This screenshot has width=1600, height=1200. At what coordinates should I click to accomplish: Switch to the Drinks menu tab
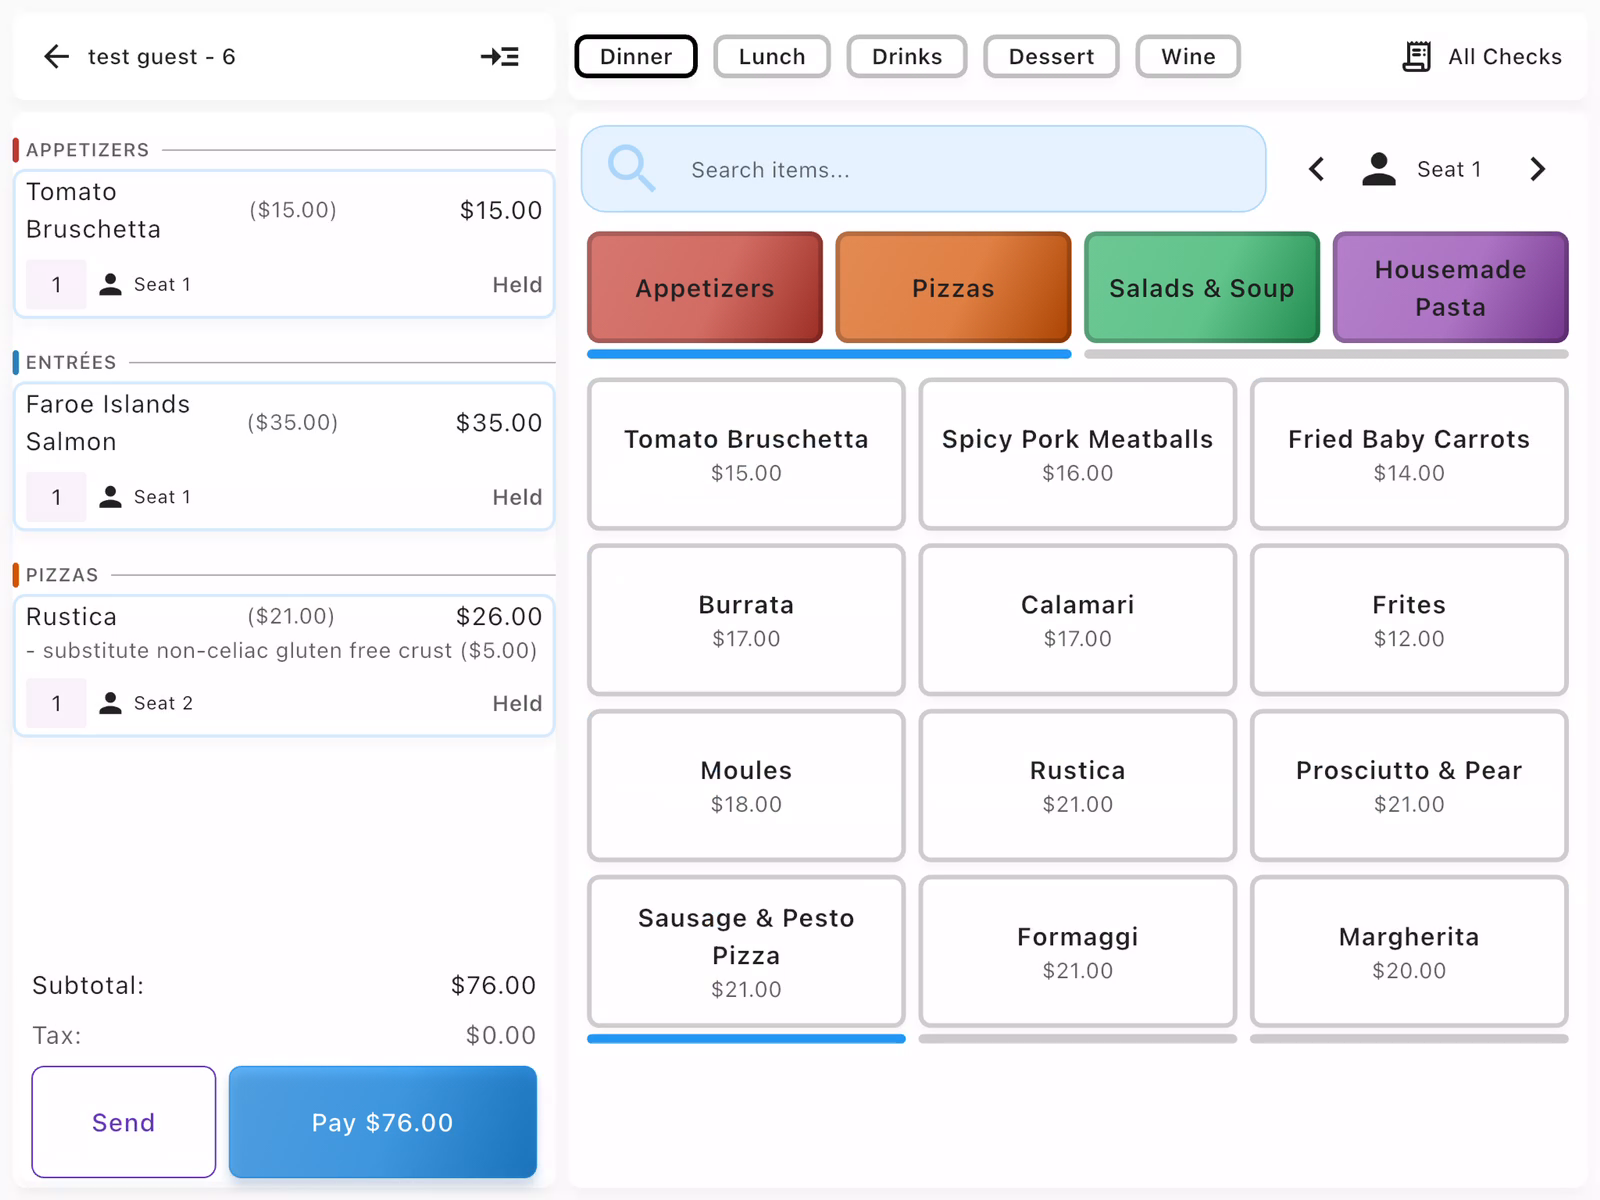(906, 57)
